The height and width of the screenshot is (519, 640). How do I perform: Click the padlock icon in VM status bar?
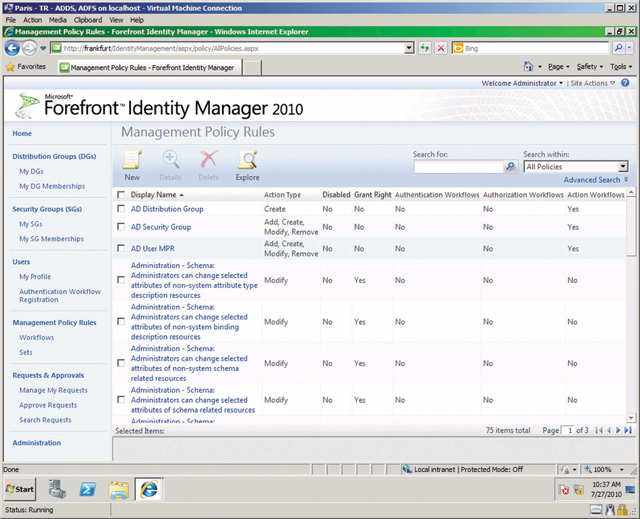(622, 510)
